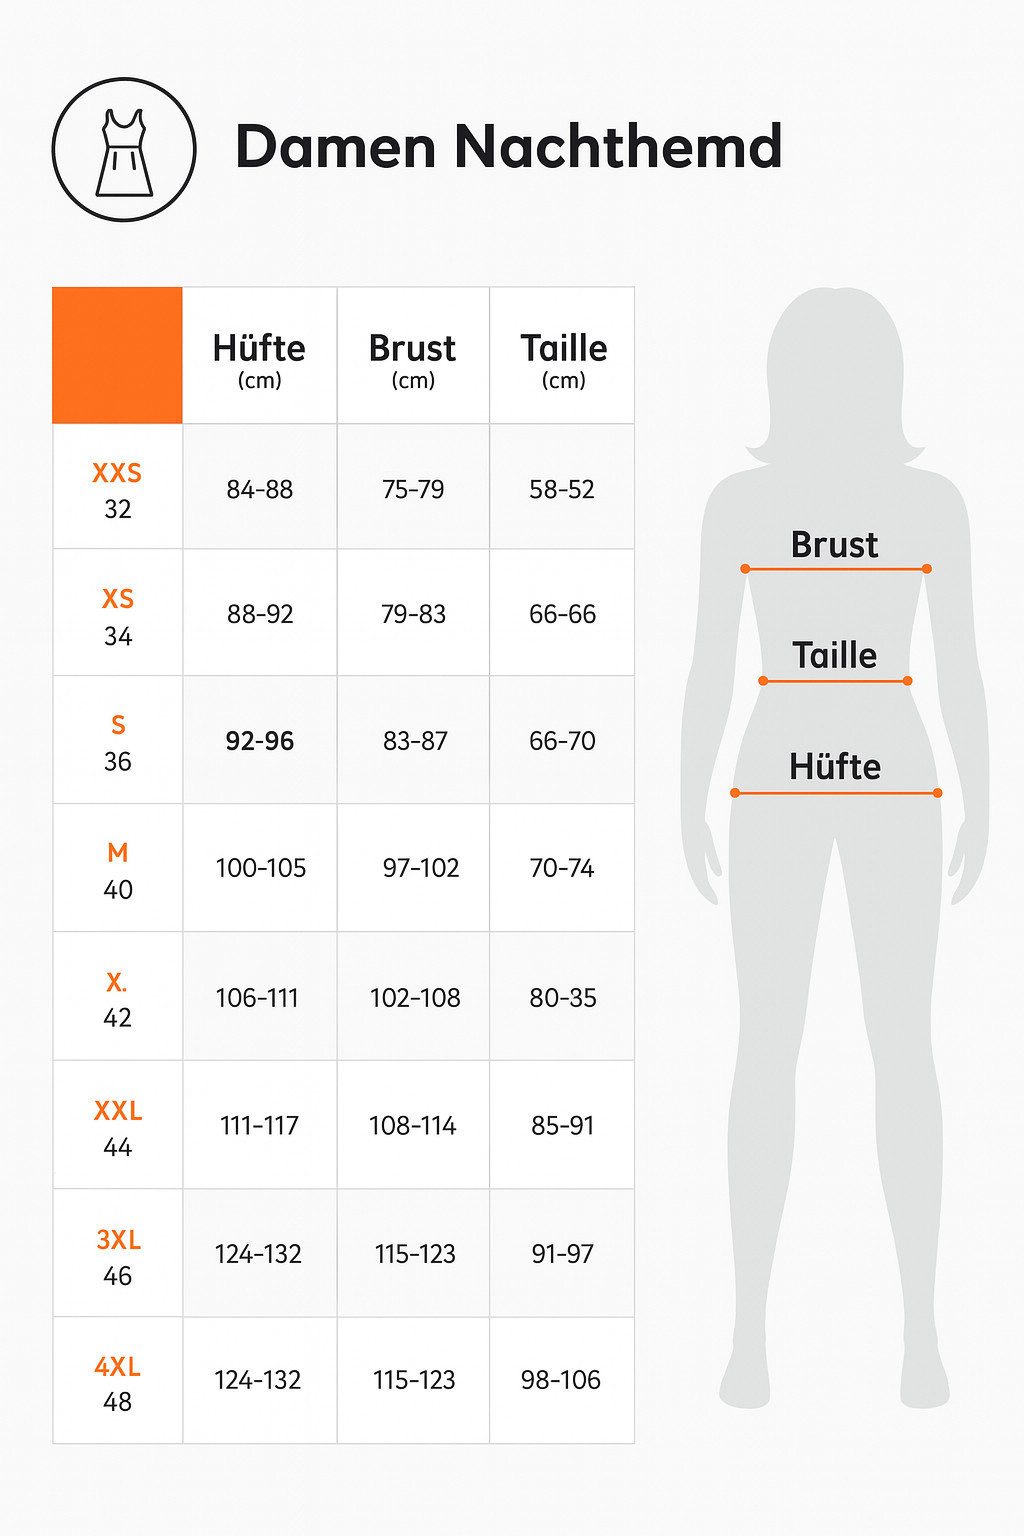Choose the XXS 32 size label
This screenshot has height=1536, width=1024.
coord(117,490)
